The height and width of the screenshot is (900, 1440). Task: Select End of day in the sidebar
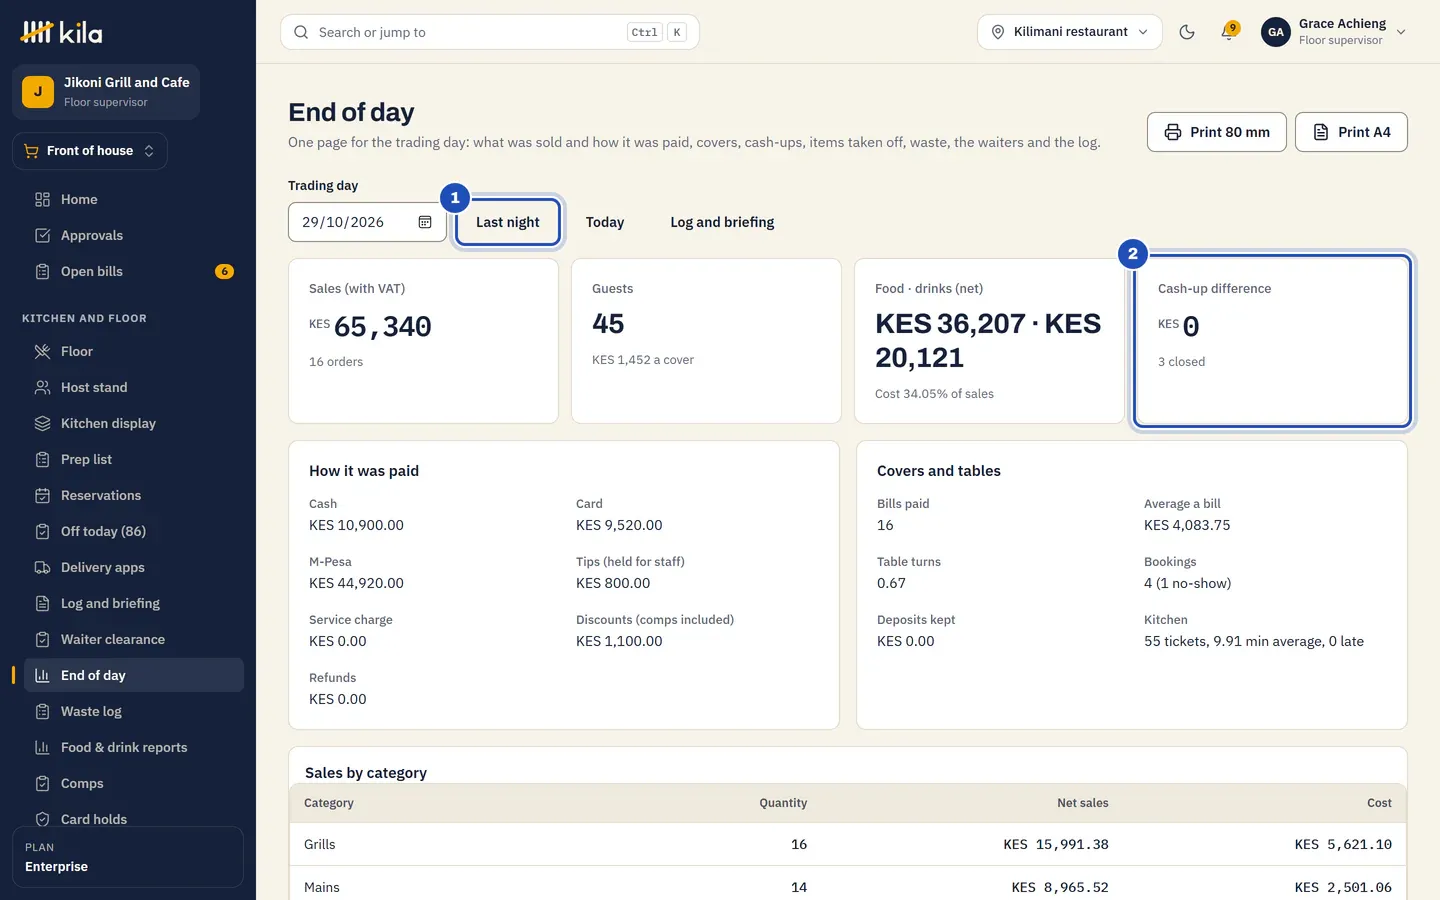tap(134, 675)
